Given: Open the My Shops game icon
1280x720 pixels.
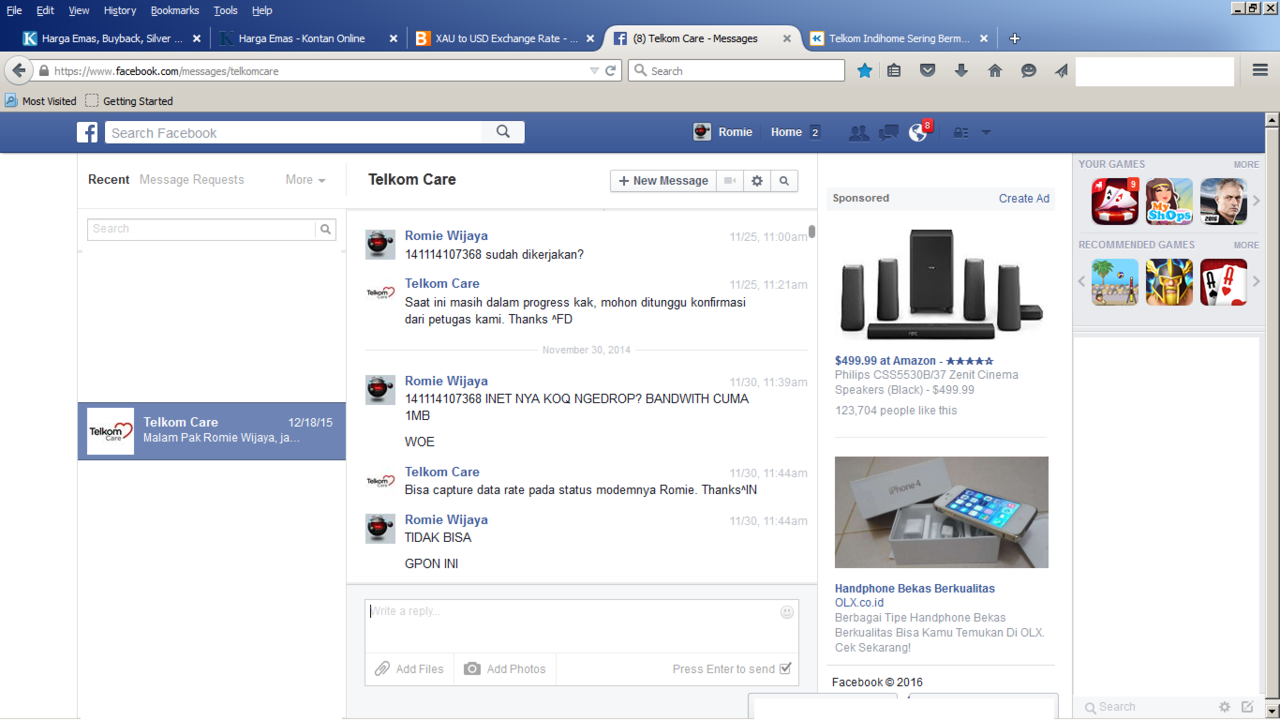Looking at the screenshot, I should (x=1169, y=201).
